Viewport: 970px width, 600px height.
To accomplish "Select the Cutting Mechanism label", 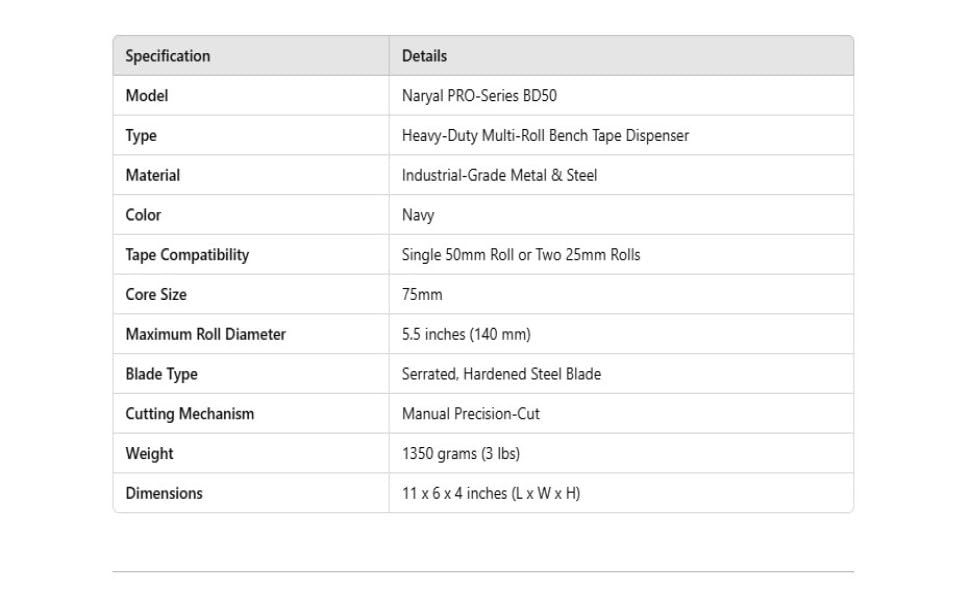I will [x=190, y=414].
